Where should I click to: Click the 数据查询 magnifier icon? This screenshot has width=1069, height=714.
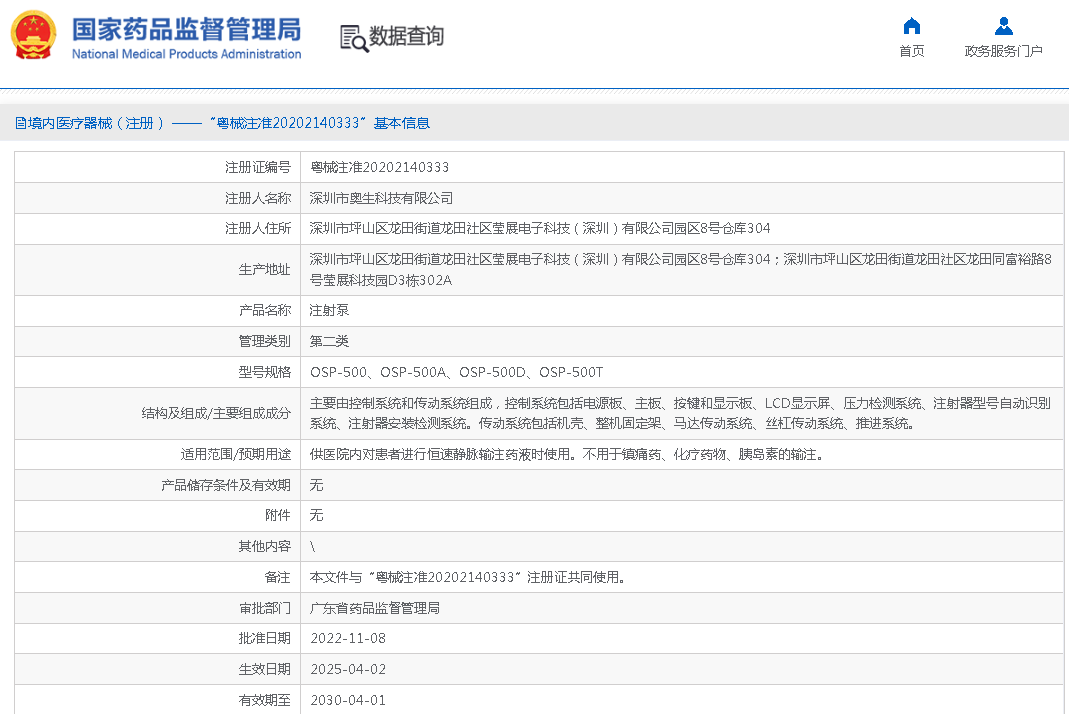click(x=353, y=38)
